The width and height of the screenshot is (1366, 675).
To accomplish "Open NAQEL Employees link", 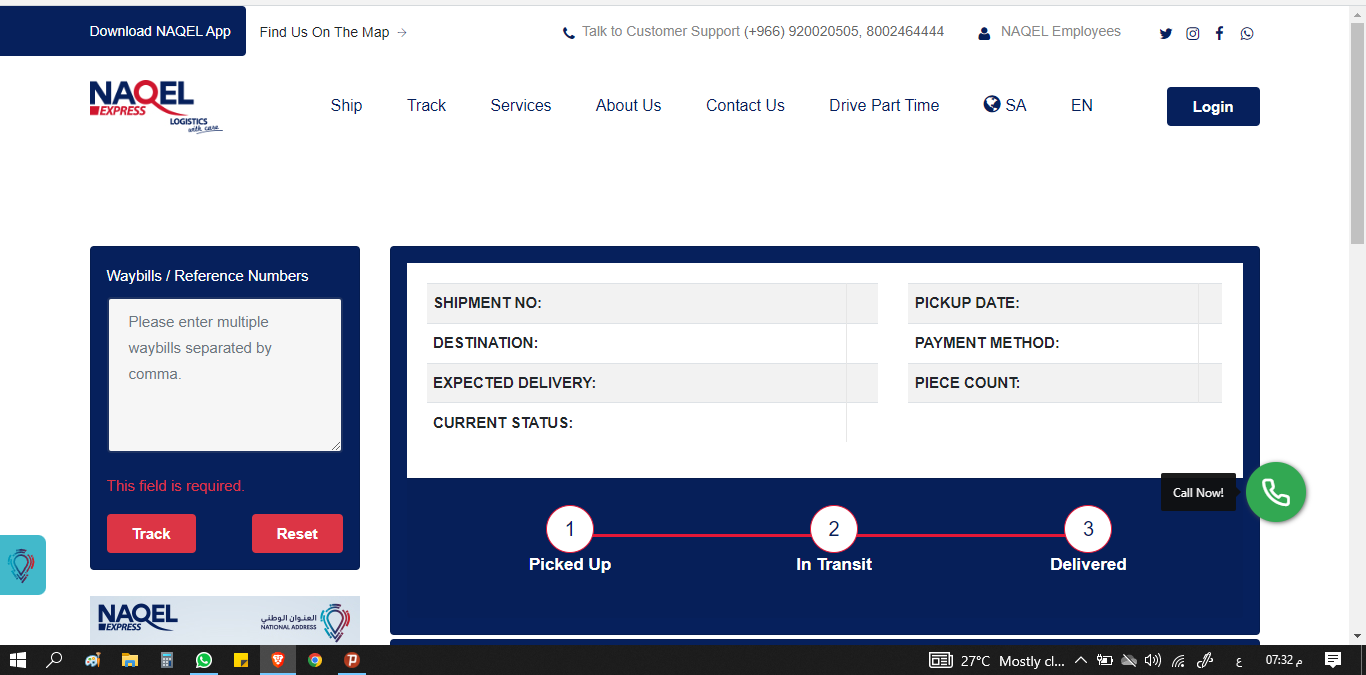I will 1049,32.
